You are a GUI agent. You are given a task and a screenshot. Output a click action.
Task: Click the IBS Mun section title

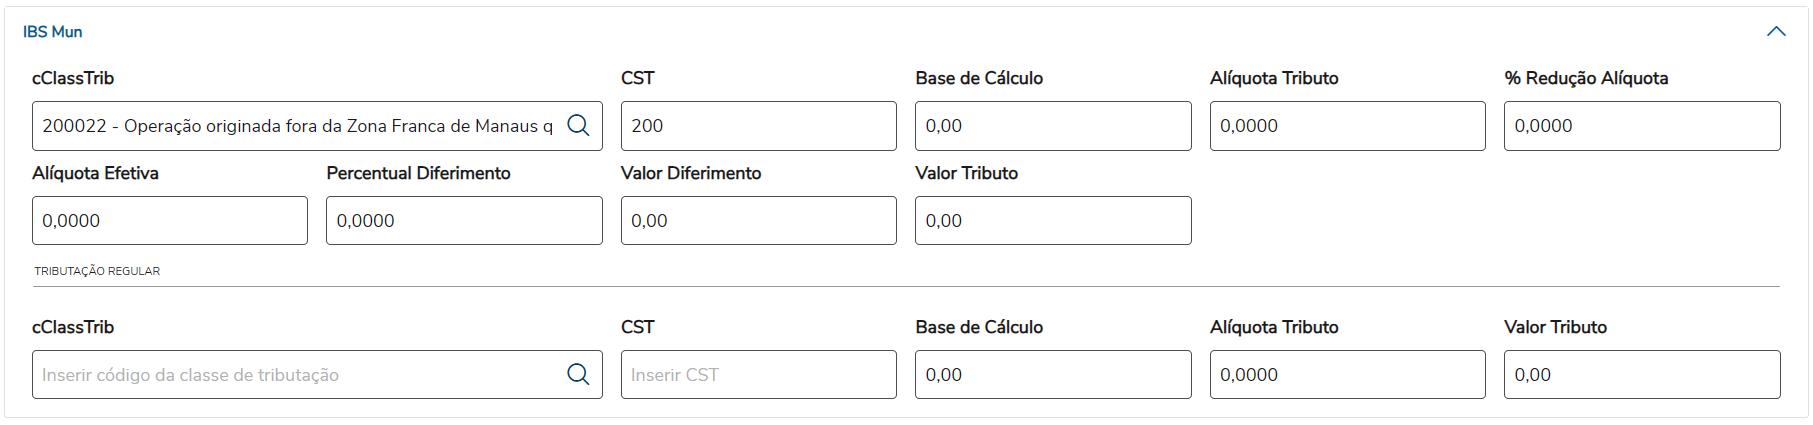pyautogui.click(x=53, y=32)
